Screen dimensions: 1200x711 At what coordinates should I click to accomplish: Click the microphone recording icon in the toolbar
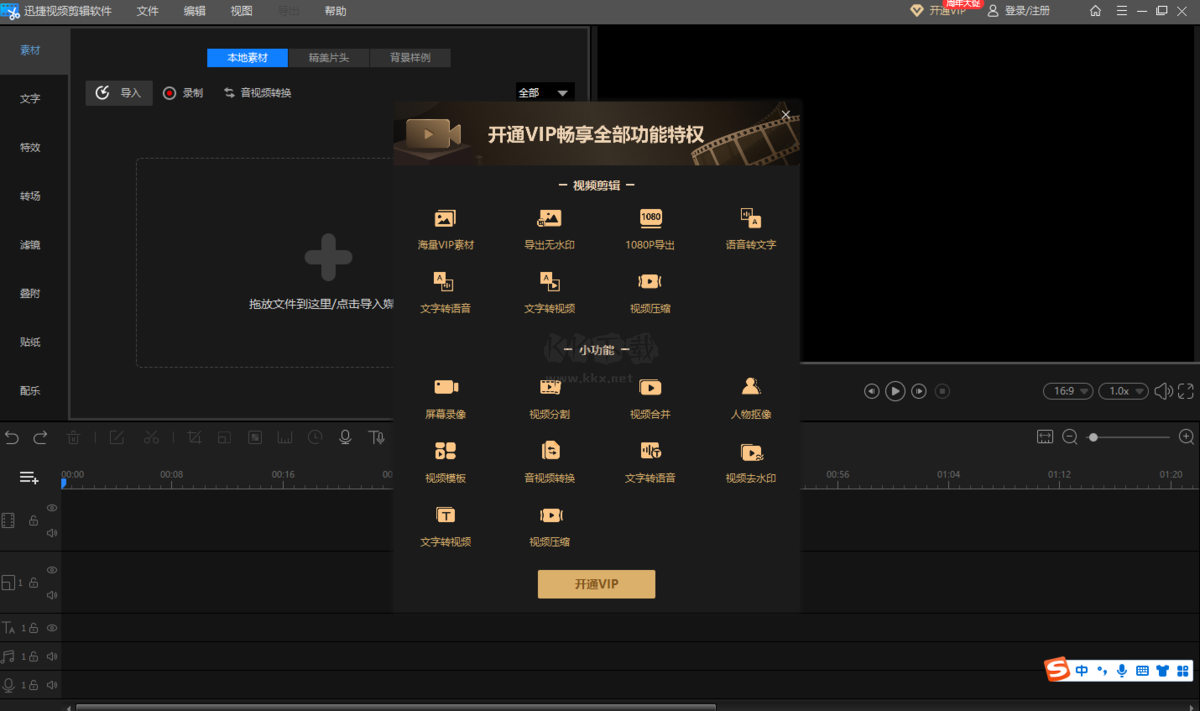pos(345,437)
